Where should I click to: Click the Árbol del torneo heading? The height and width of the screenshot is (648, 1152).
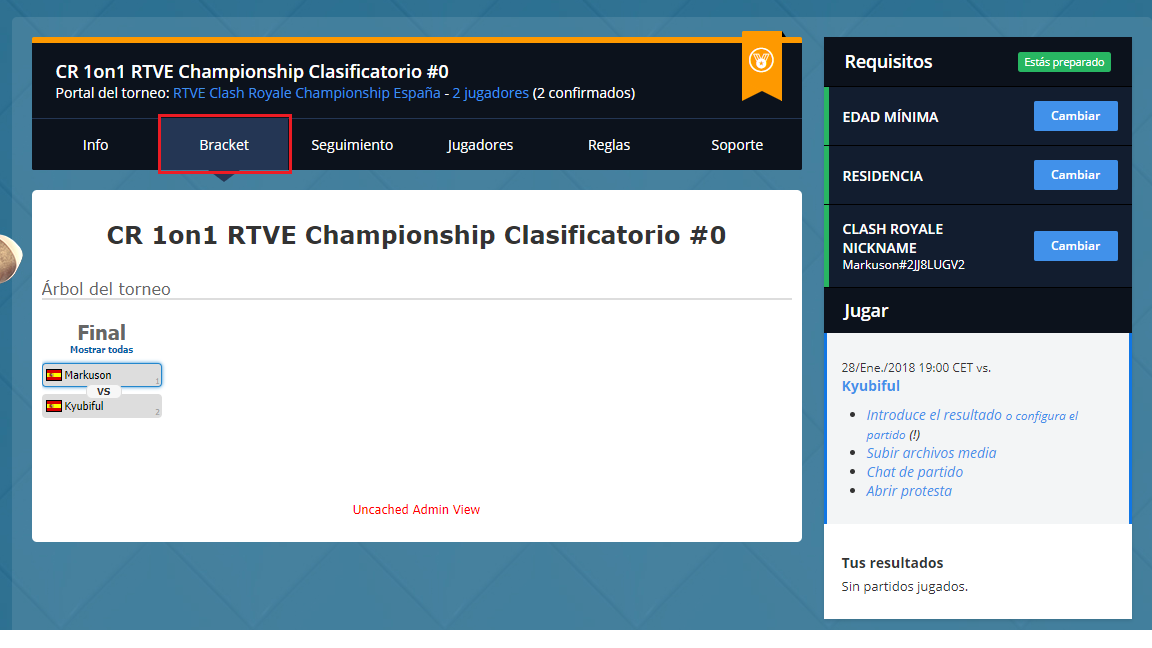coord(106,289)
